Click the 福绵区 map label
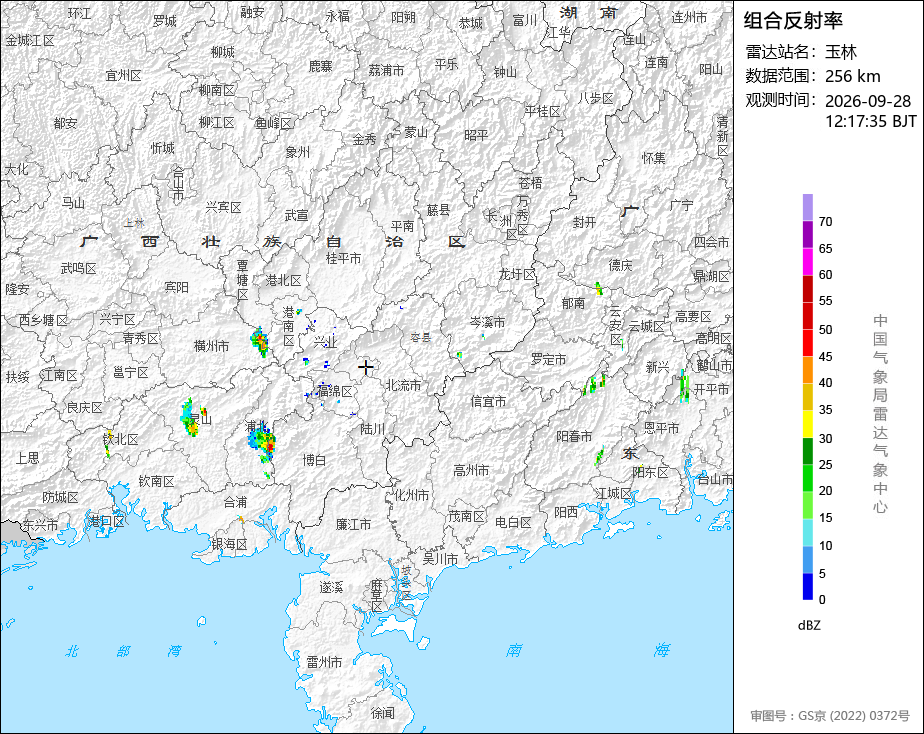Screen dimensions: 924x734 (x=334, y=391)
